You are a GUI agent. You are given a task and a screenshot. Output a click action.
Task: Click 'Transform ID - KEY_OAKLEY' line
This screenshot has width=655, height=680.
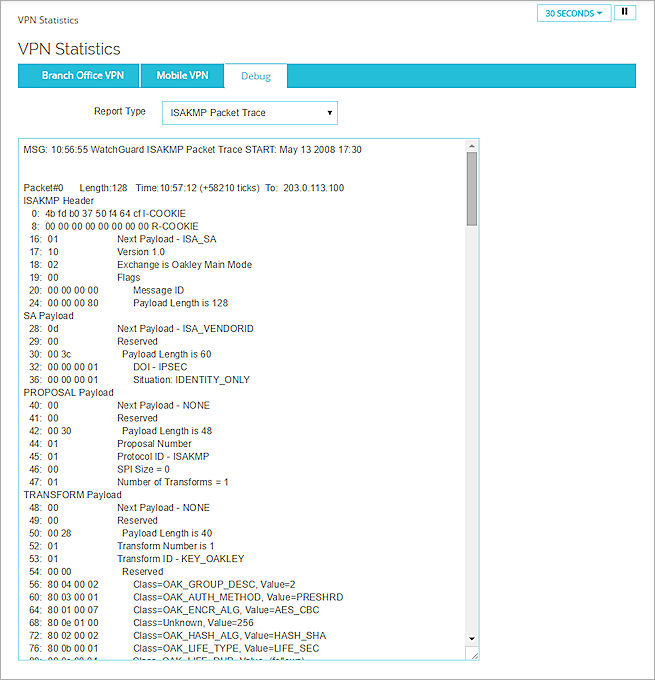(137, 559)
